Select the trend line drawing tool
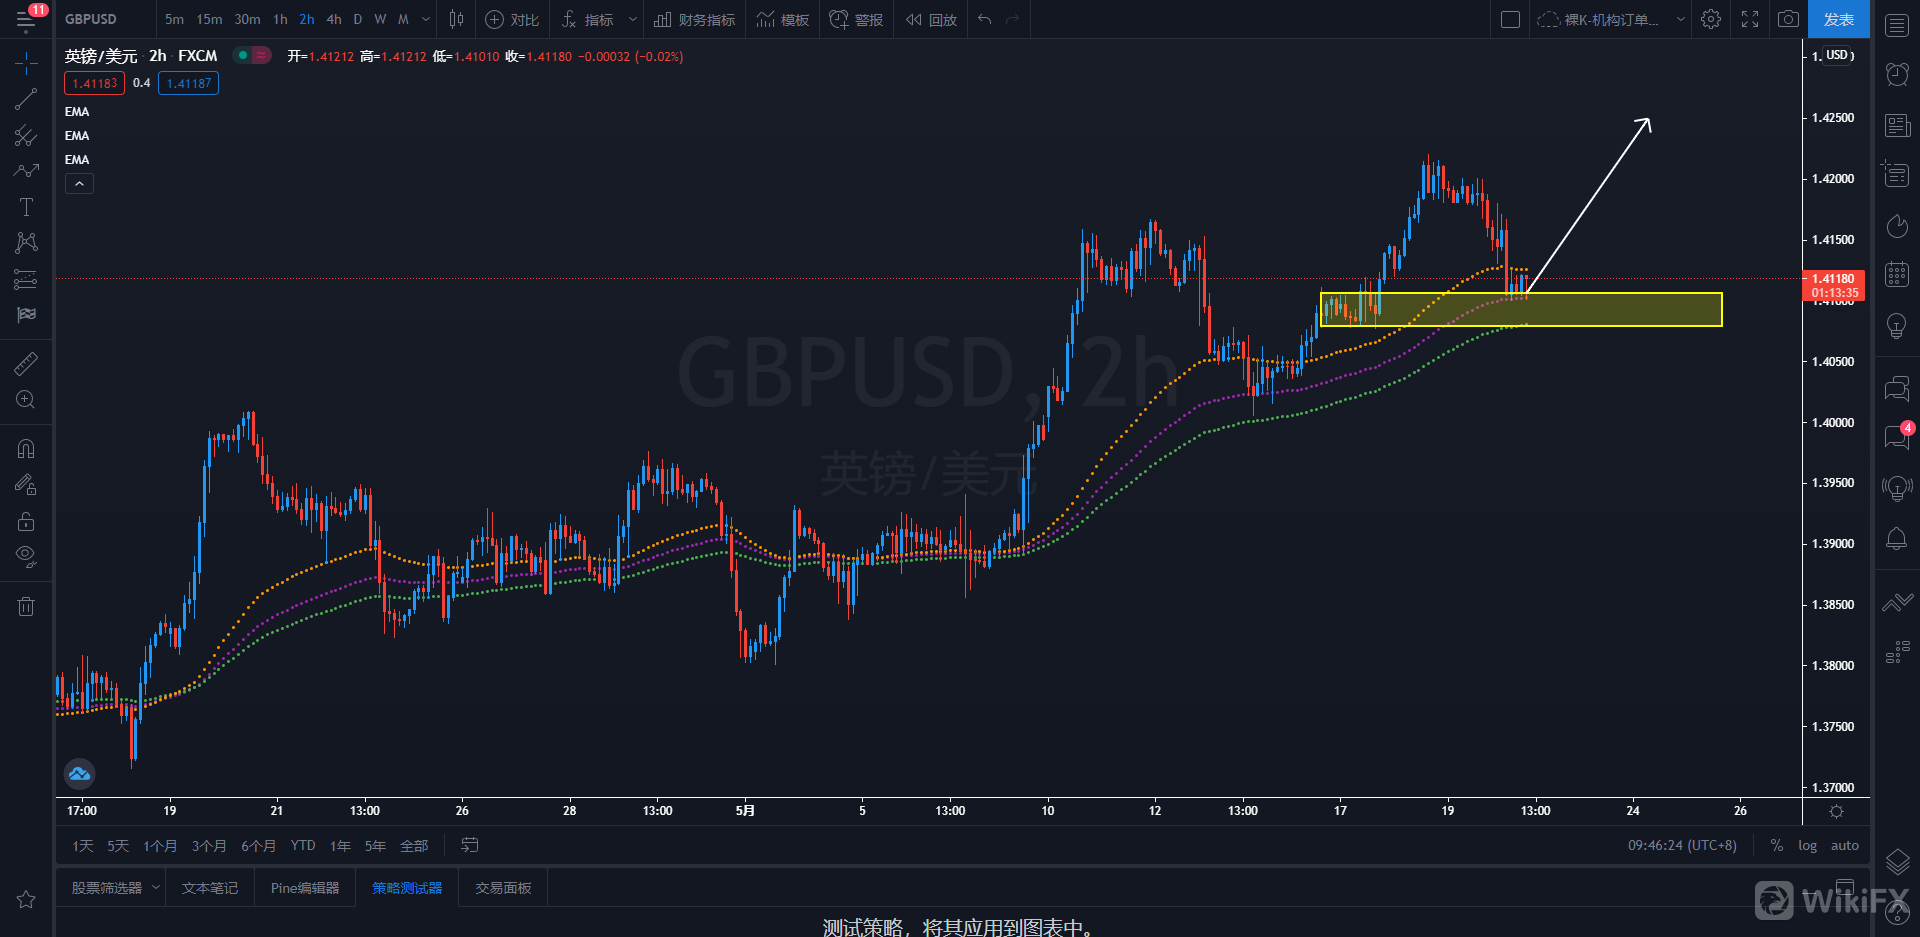This screenshot has width=1920, height=937. 26,99
